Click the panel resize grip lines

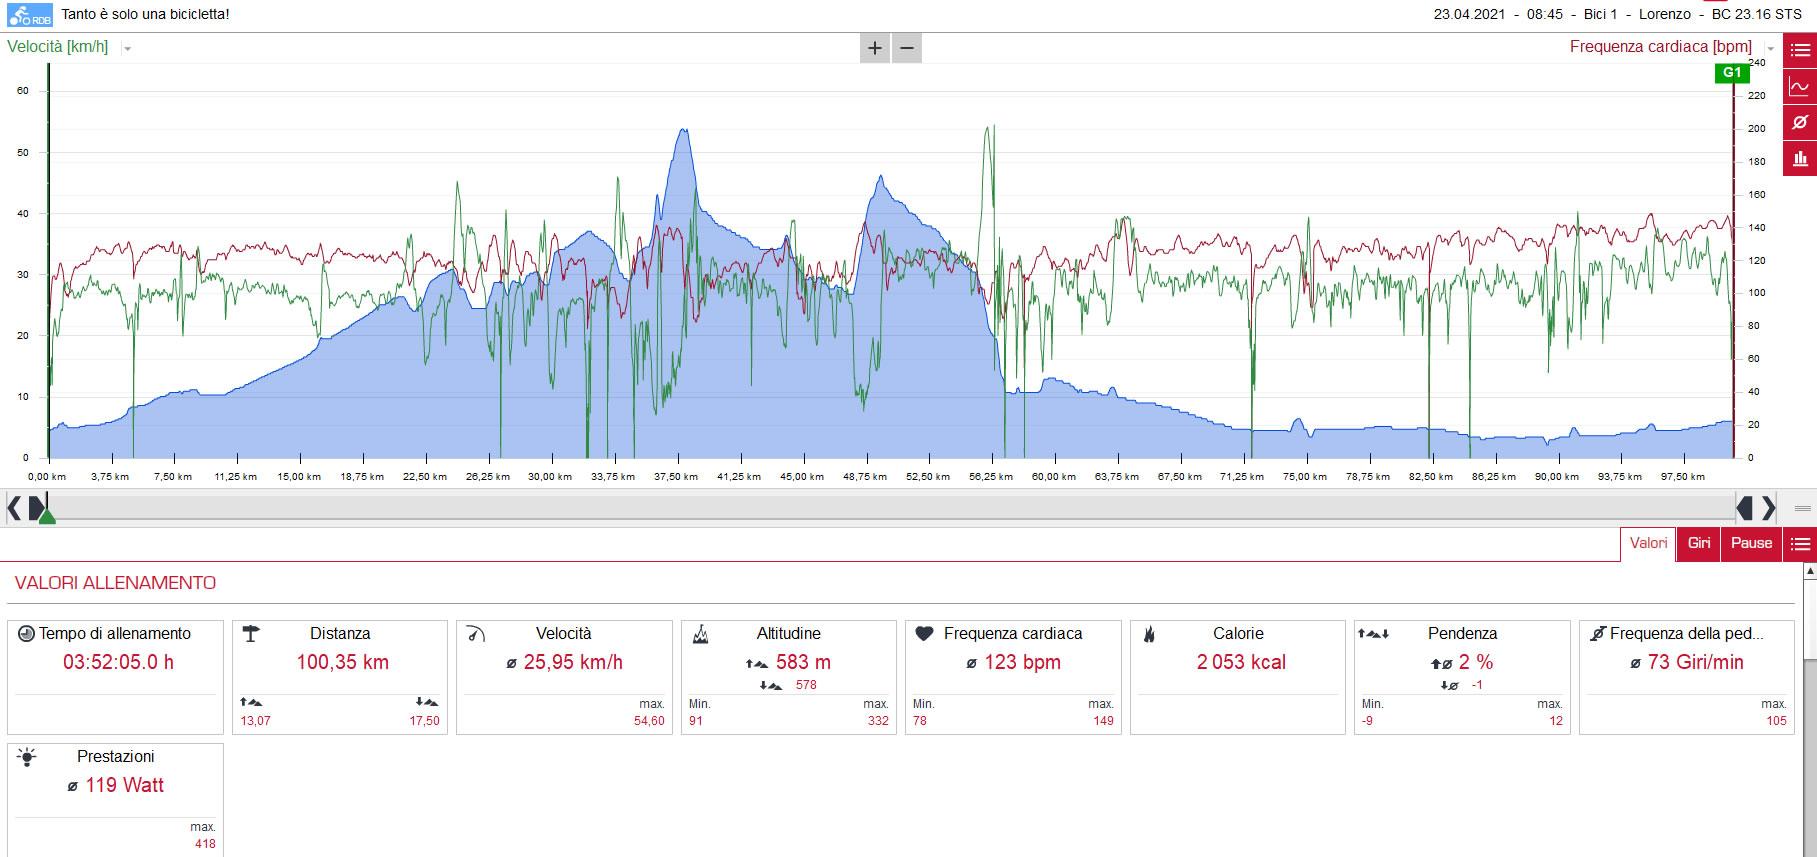click(1803, 509)
